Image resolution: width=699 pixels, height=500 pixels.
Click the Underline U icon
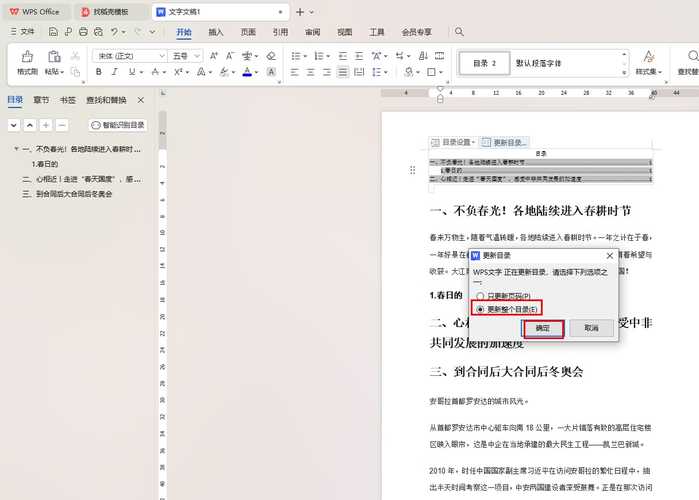click(x=132, y=72)
